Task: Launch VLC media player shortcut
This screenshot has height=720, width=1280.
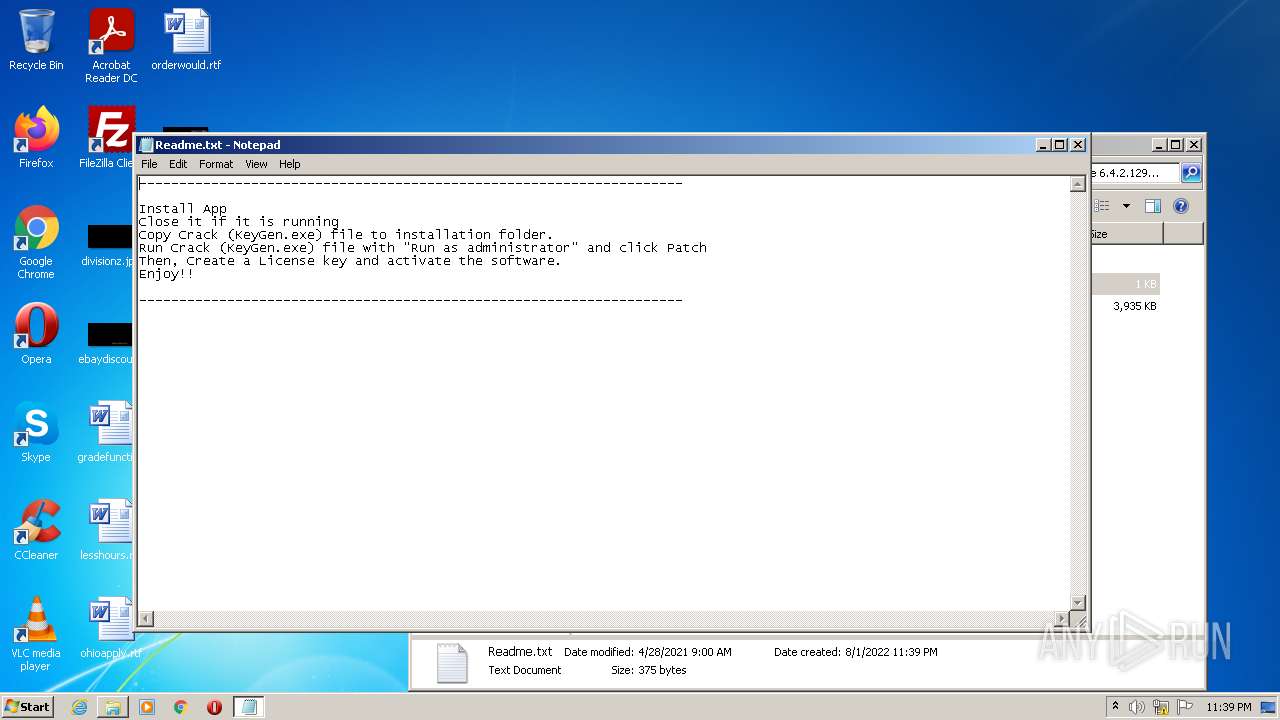Action: (x=36, y=634)
